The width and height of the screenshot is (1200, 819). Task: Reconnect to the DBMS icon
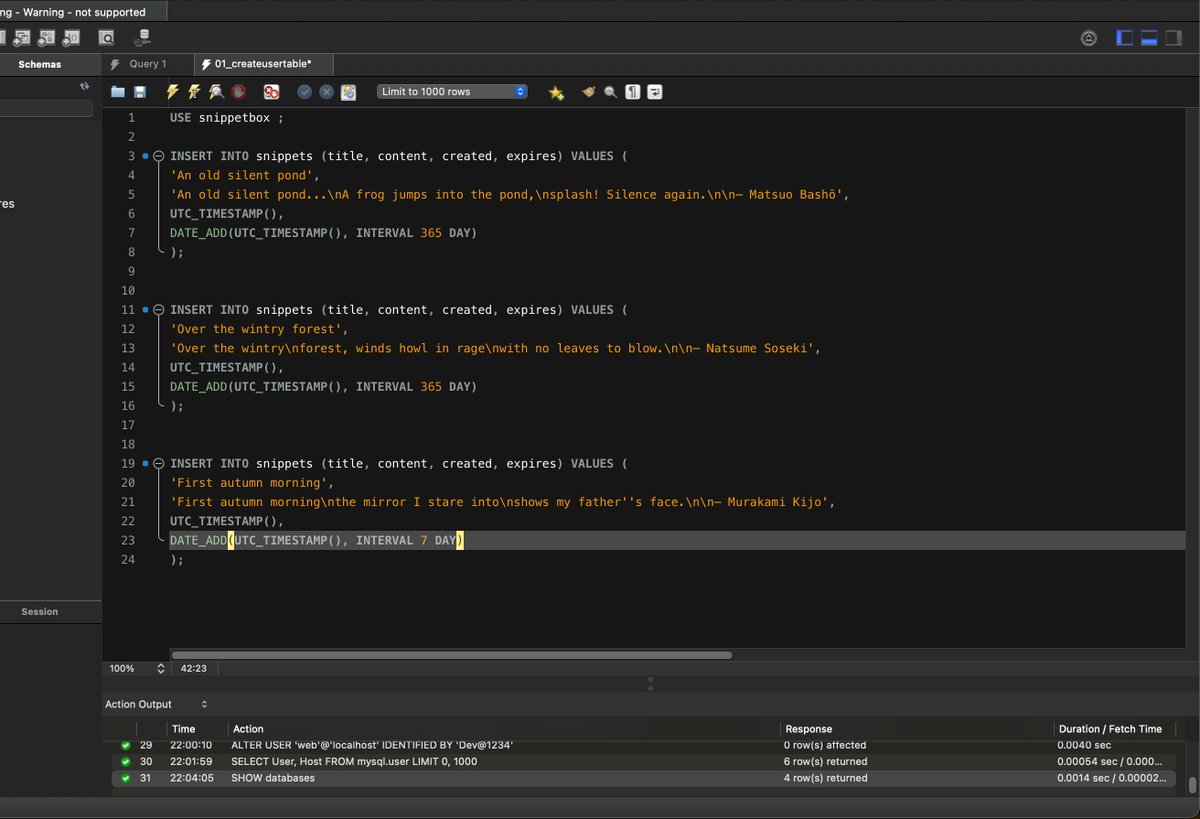142,37
